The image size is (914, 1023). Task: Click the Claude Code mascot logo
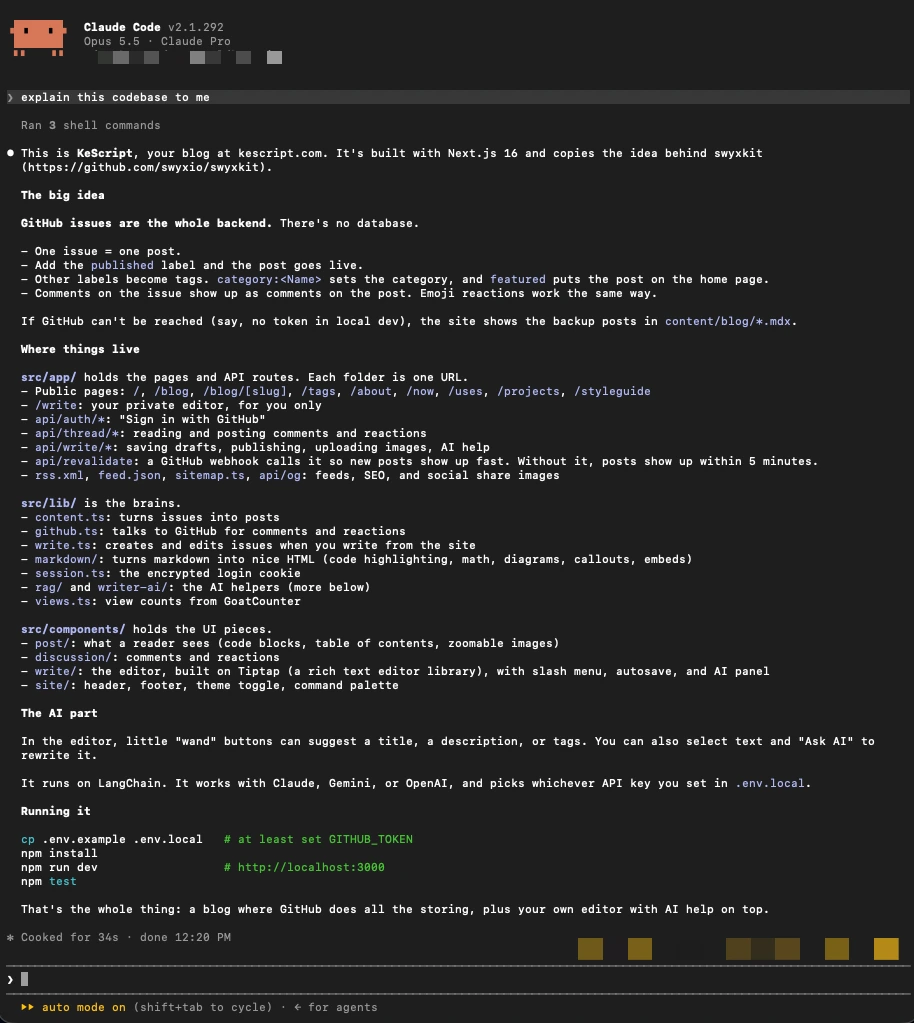[x=38, y=37]
